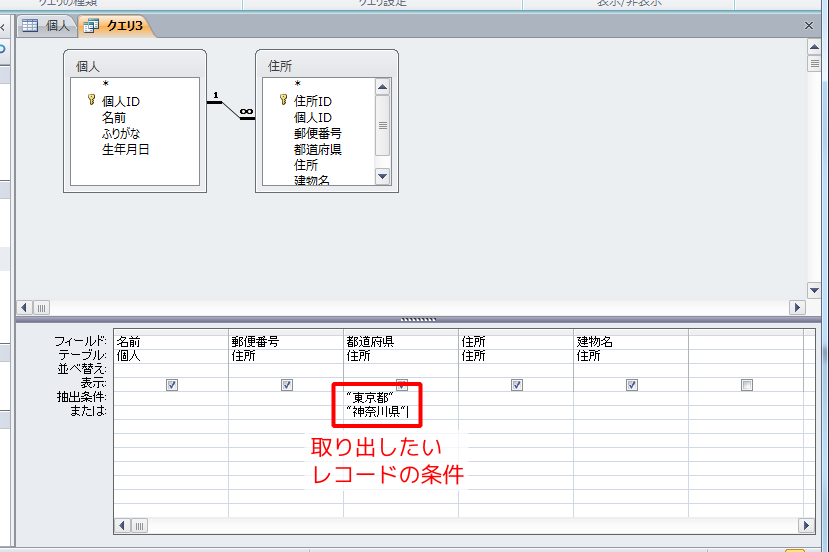Viewport: 829px width, 552px height.
Task: Click 抽出条件 cell under 郵便番号 column
Action: tap(286, 398)
